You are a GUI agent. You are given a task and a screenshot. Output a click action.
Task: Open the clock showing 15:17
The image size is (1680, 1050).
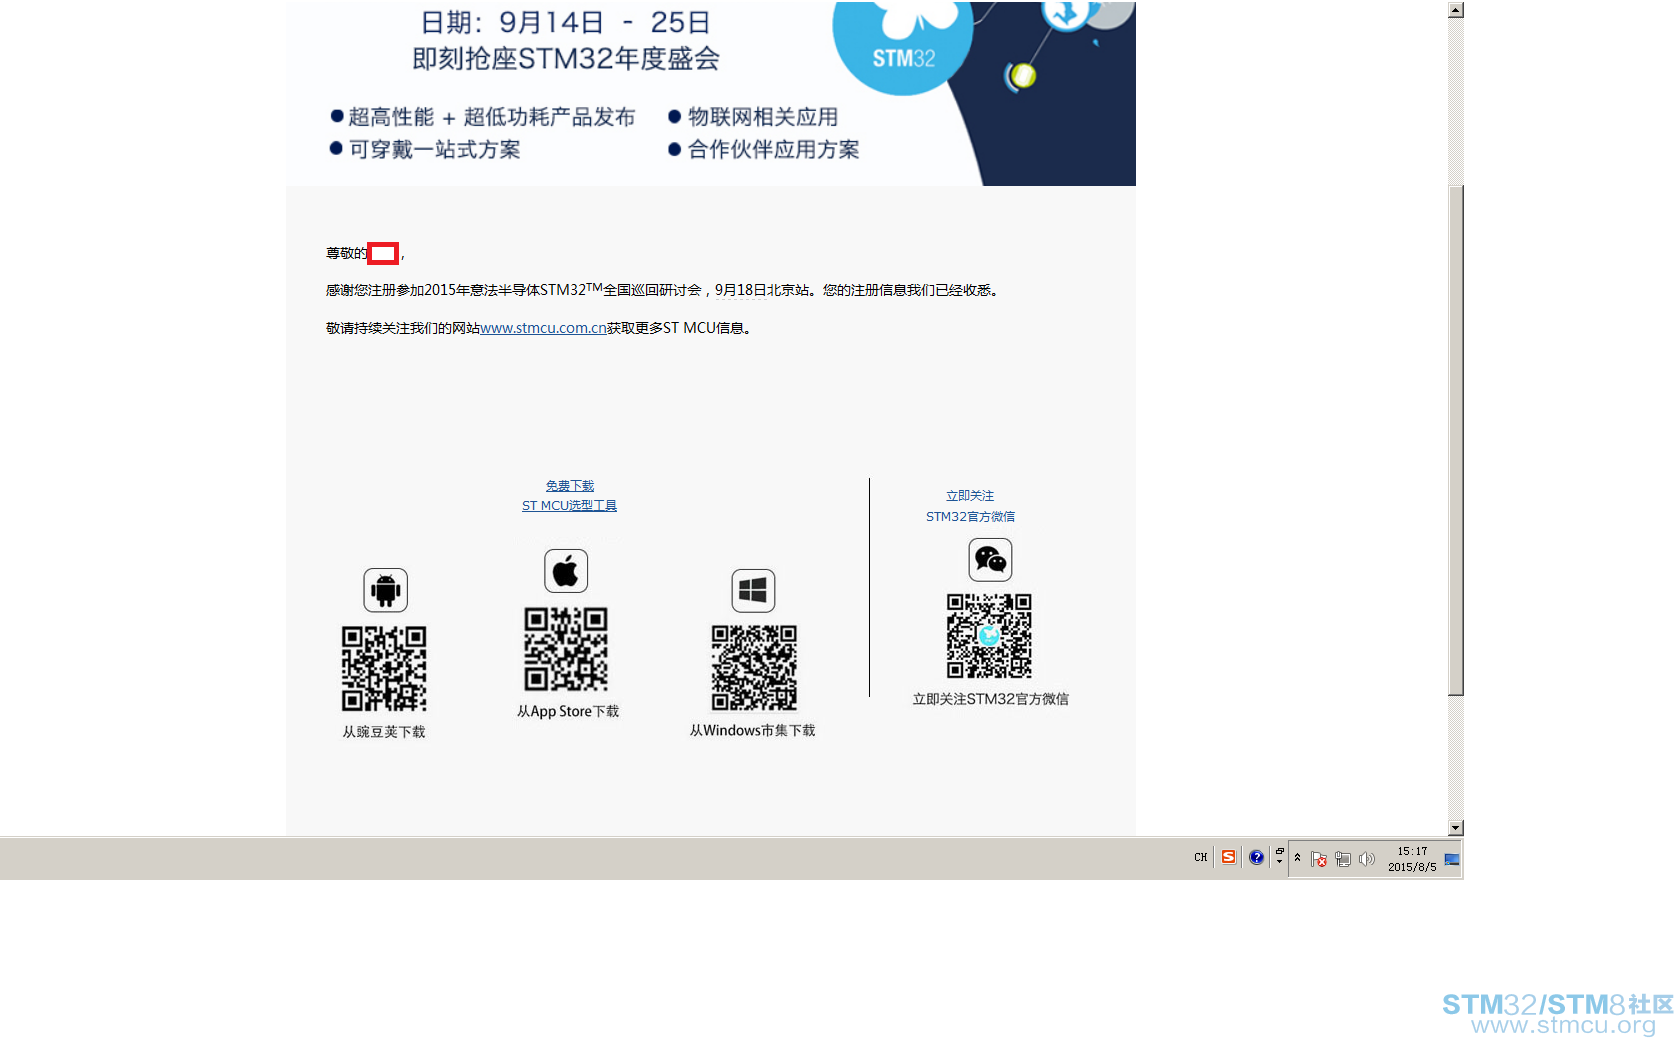tap(1412, 859)
